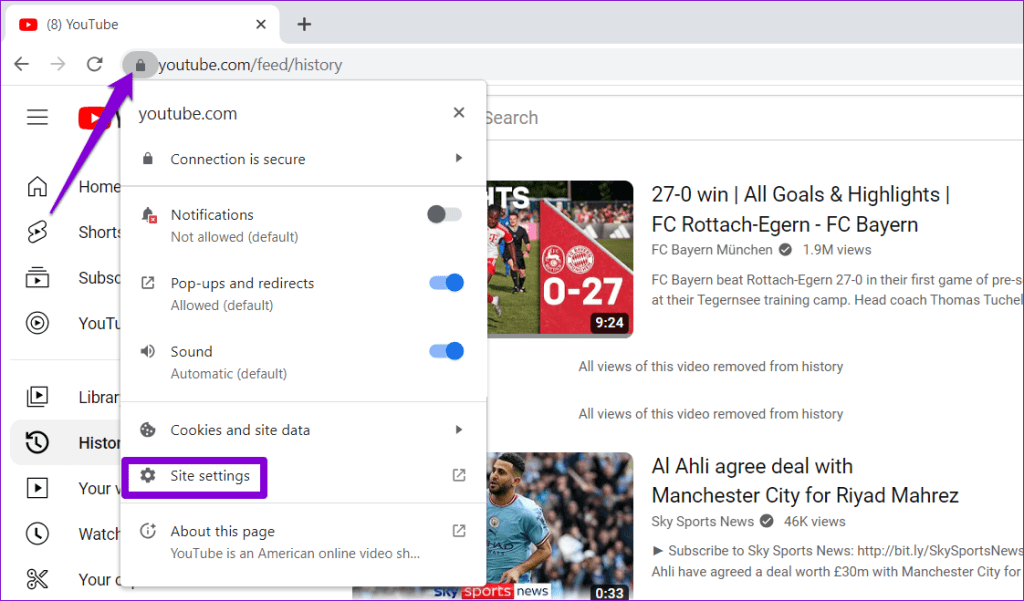This screenshot has height=601, width=1024.
Task: Open YouTube Music sidebar icon
Action: [37, 323]
